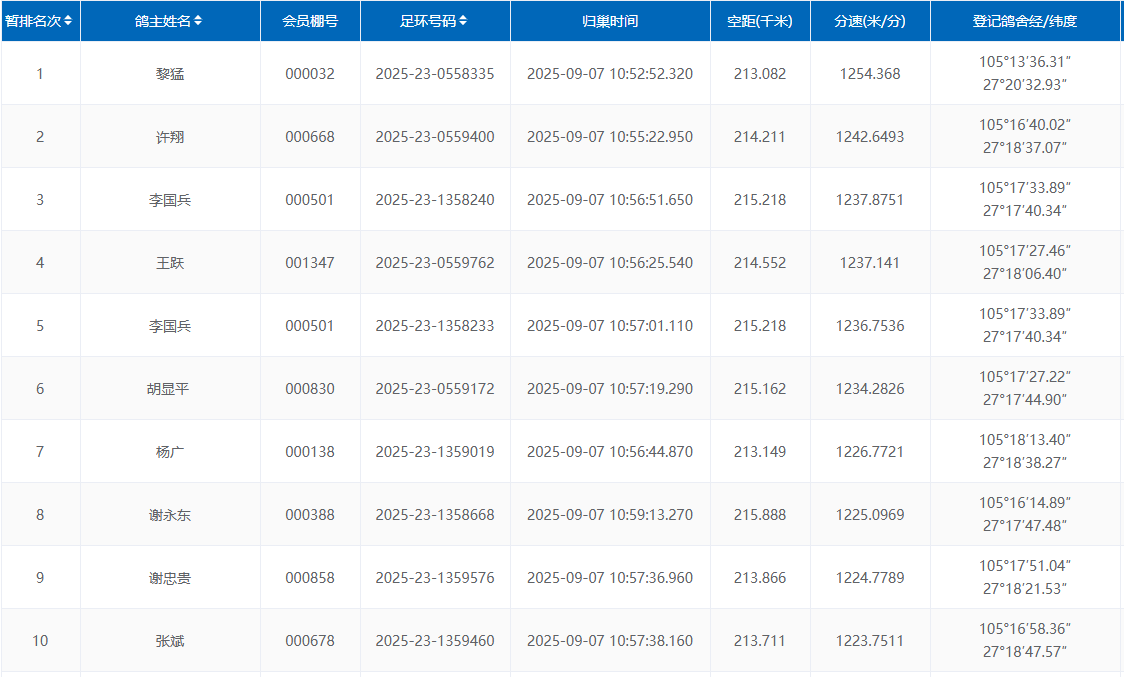
Task: Select the 登记鸽舍经/纬度 column header
Action: [1025, 21]
